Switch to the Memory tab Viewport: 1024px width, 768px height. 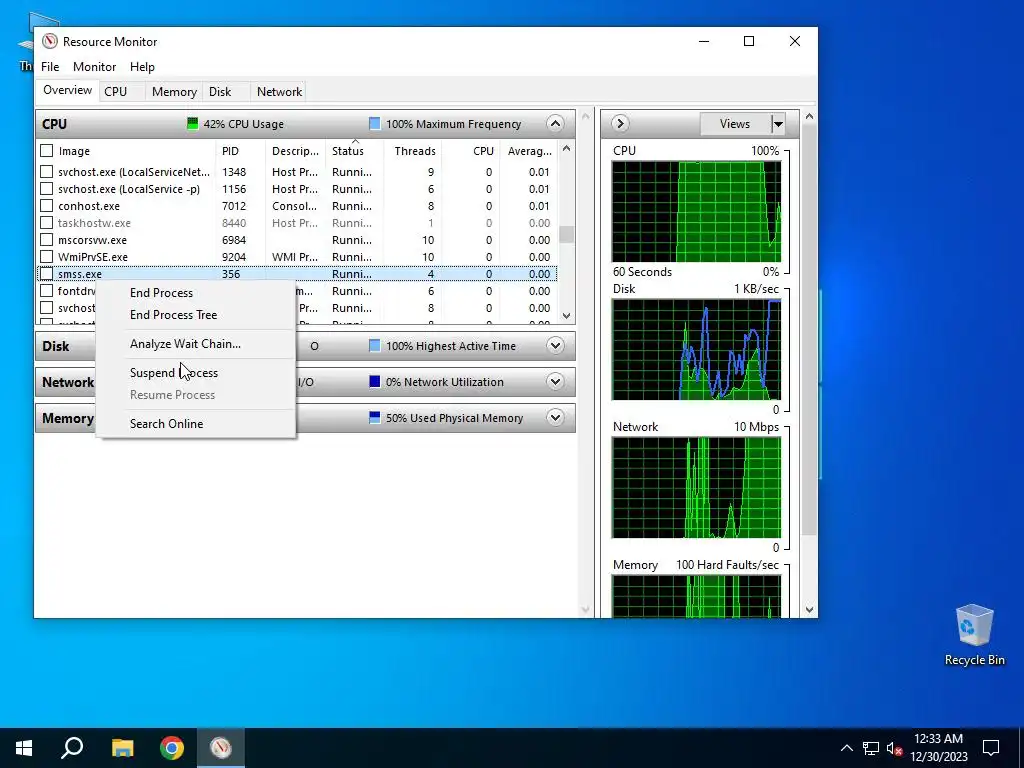[174, 91]
